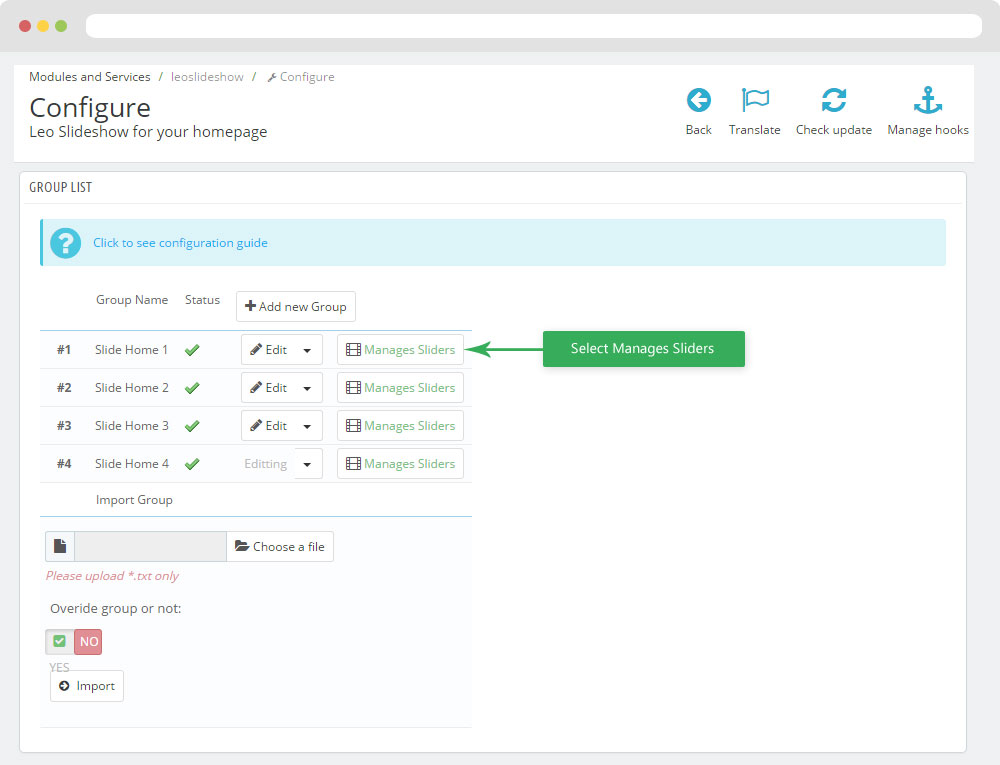1000x765 pixels.
Task: Click the import file name field
Action: coord(151,546)
